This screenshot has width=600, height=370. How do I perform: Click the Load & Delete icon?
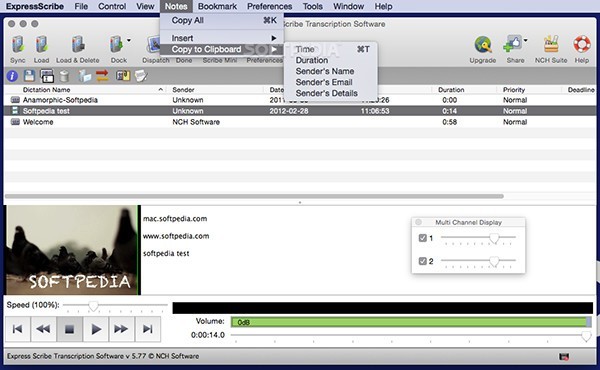(x=78, y=44)
